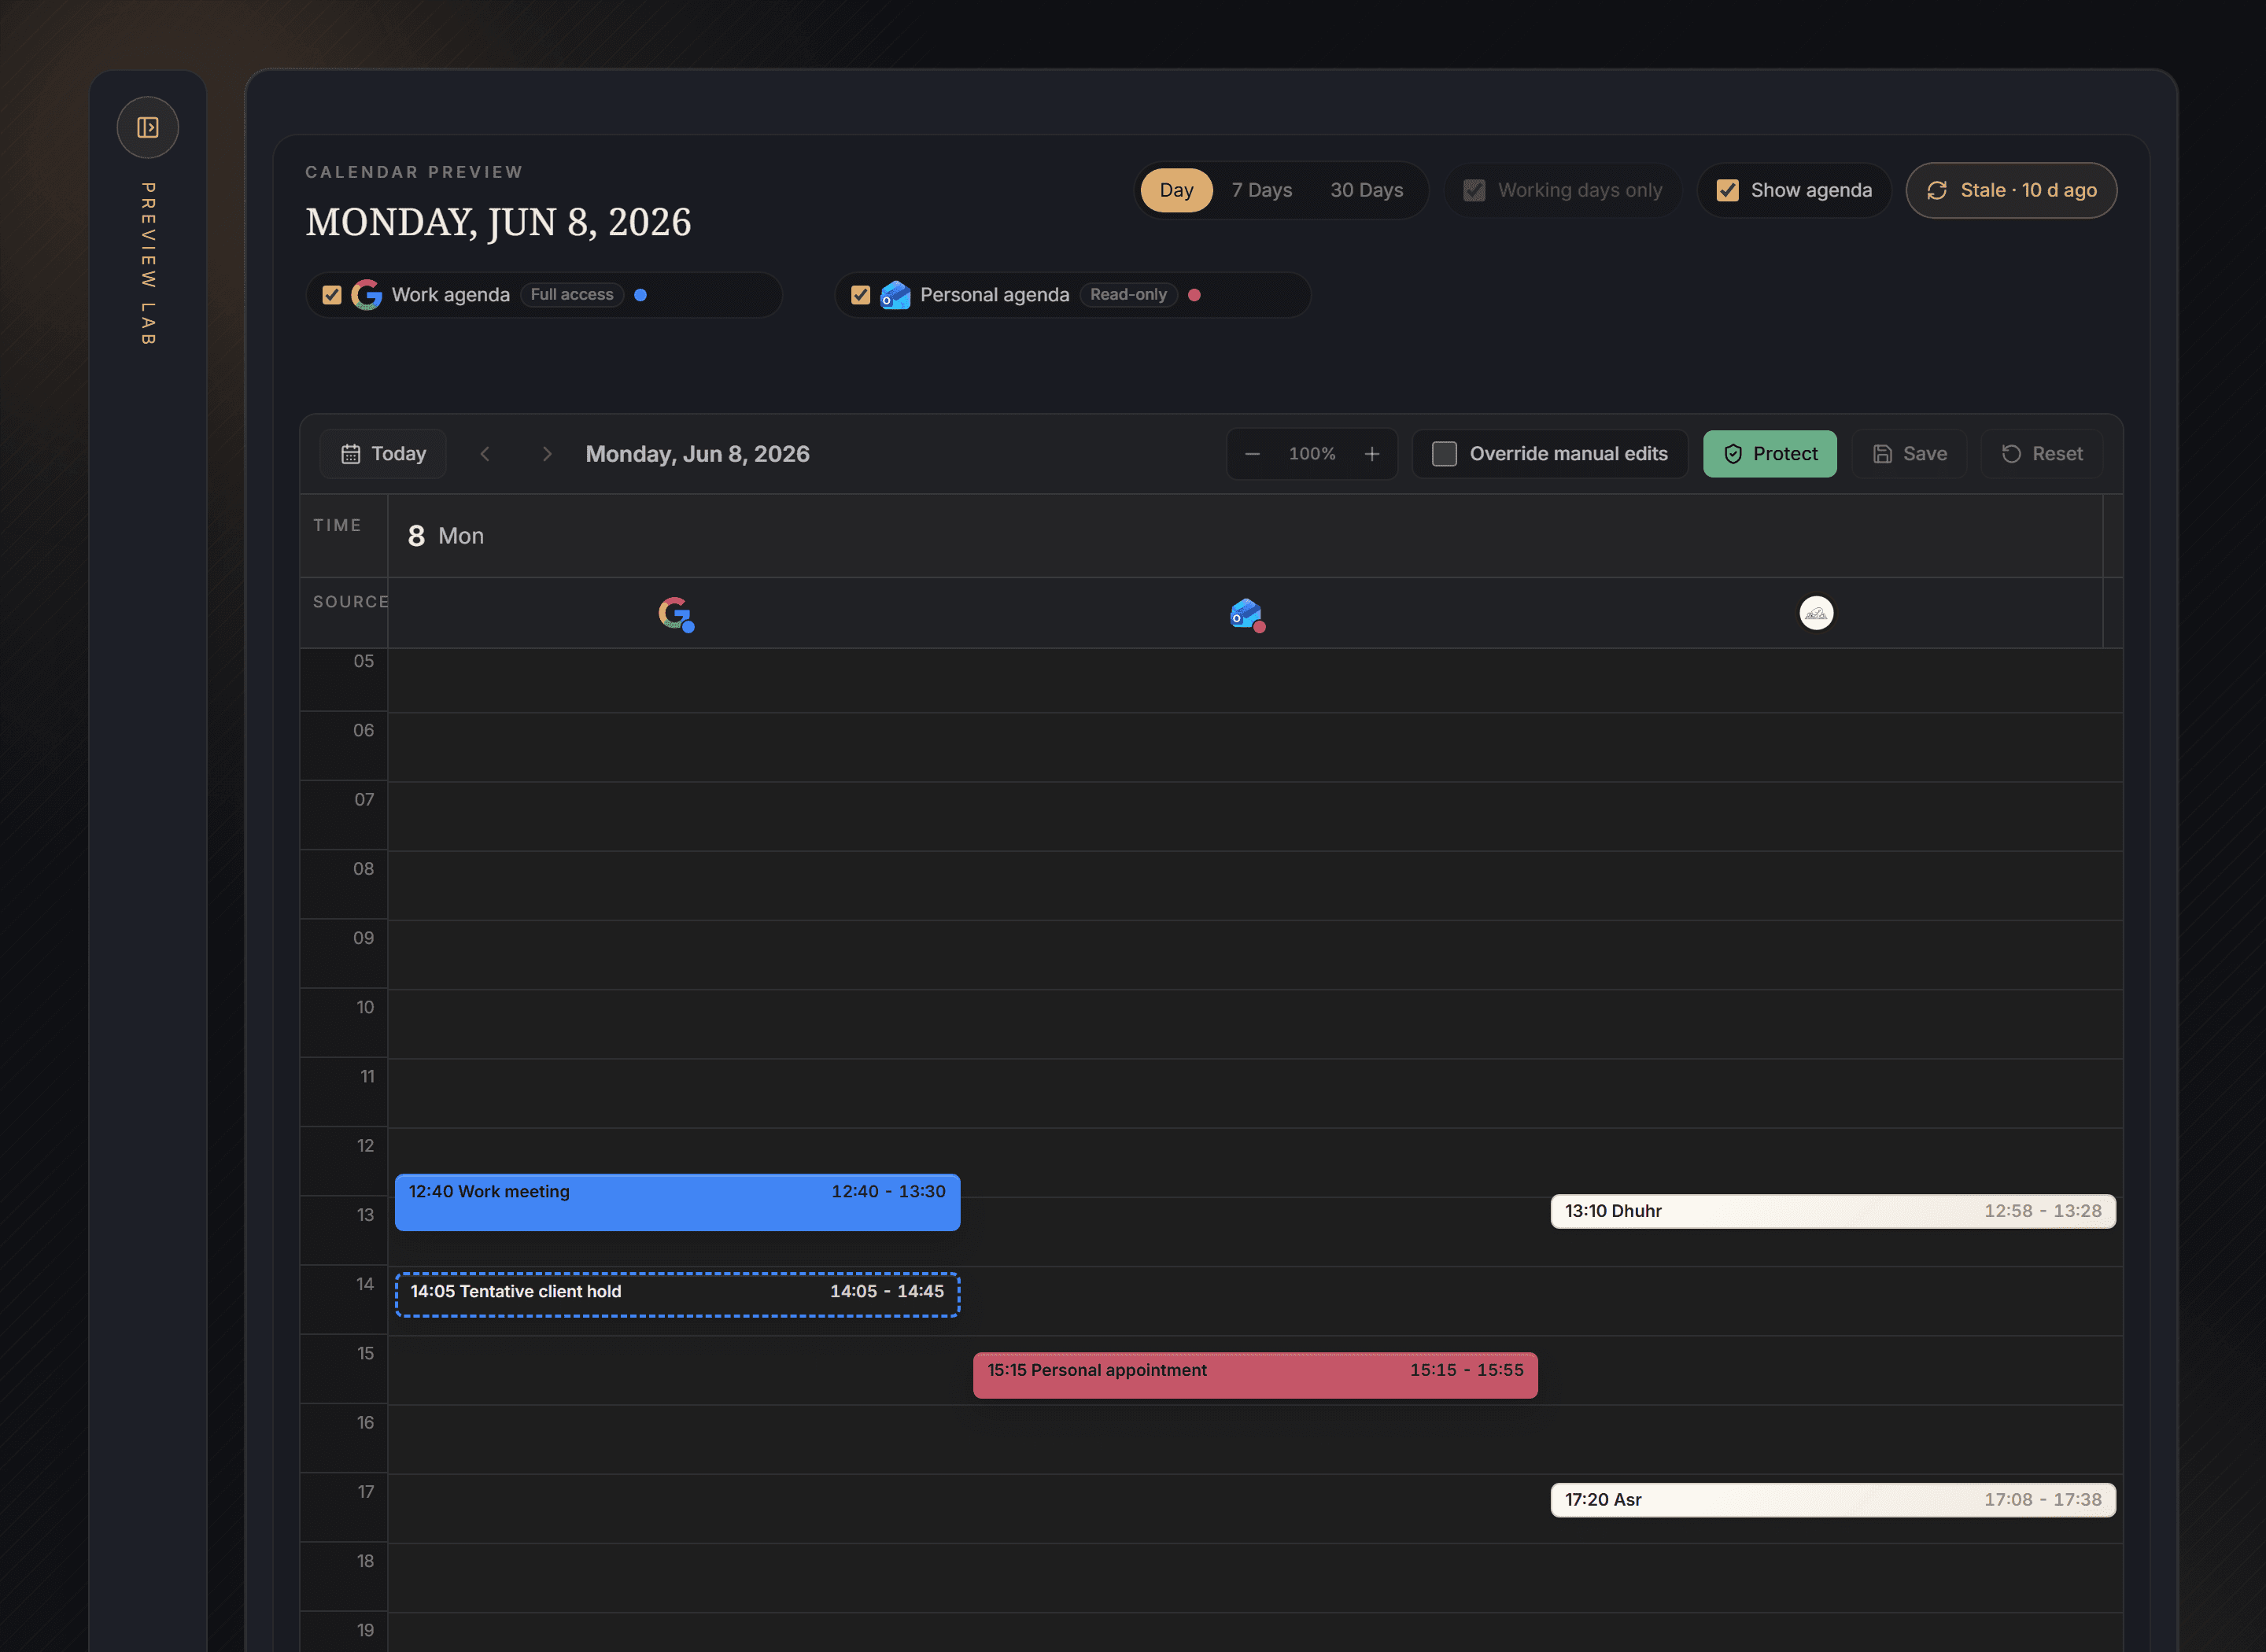Zoom out with the minus icon

pyautogui.click(x=1252, y=454)
